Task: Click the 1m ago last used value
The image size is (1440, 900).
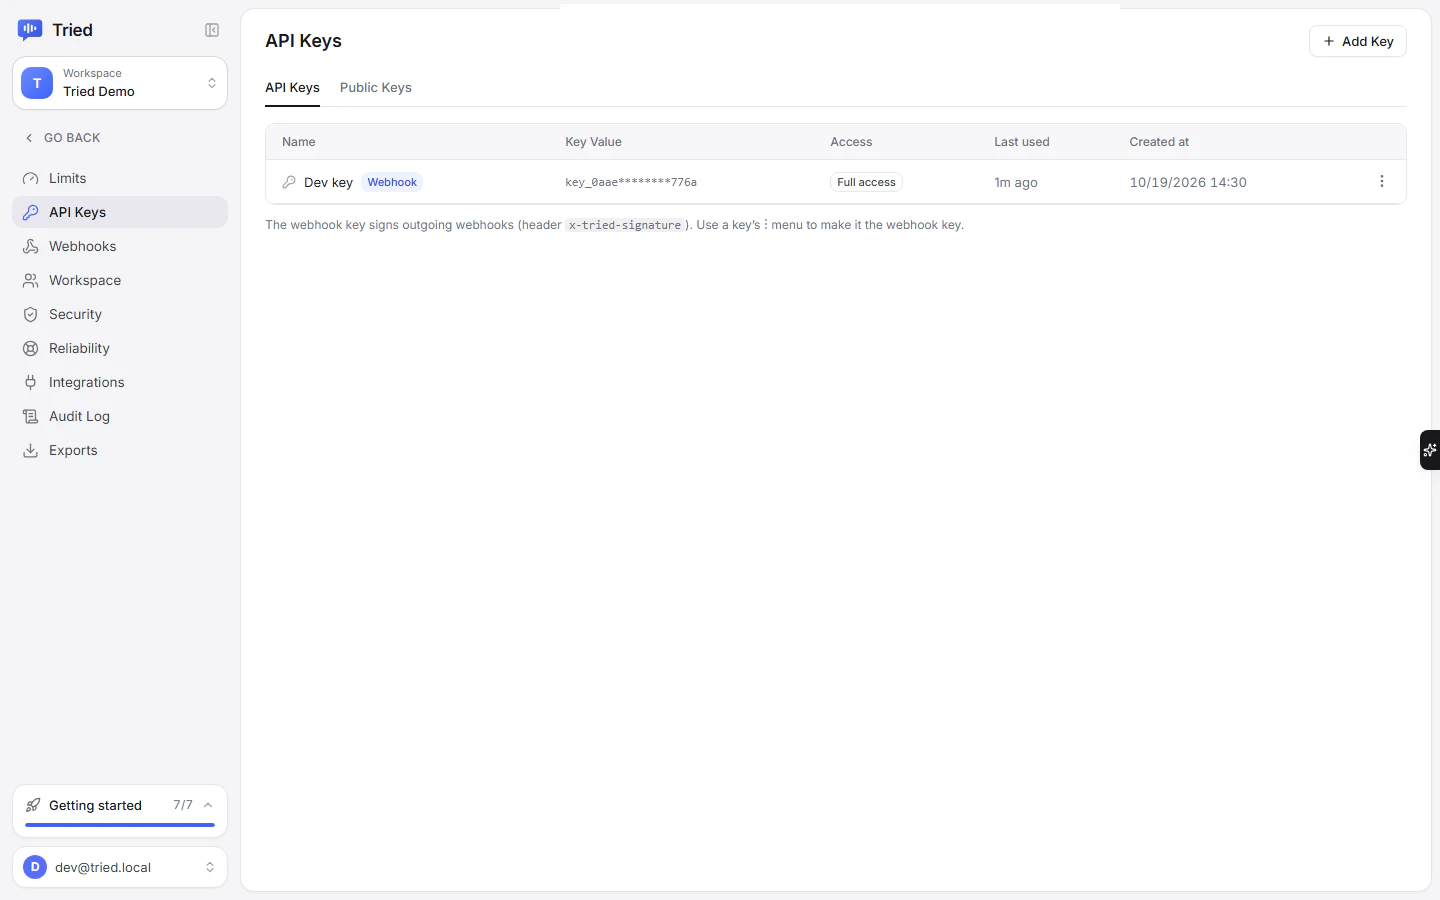Action: click(x=1016, y=182)
